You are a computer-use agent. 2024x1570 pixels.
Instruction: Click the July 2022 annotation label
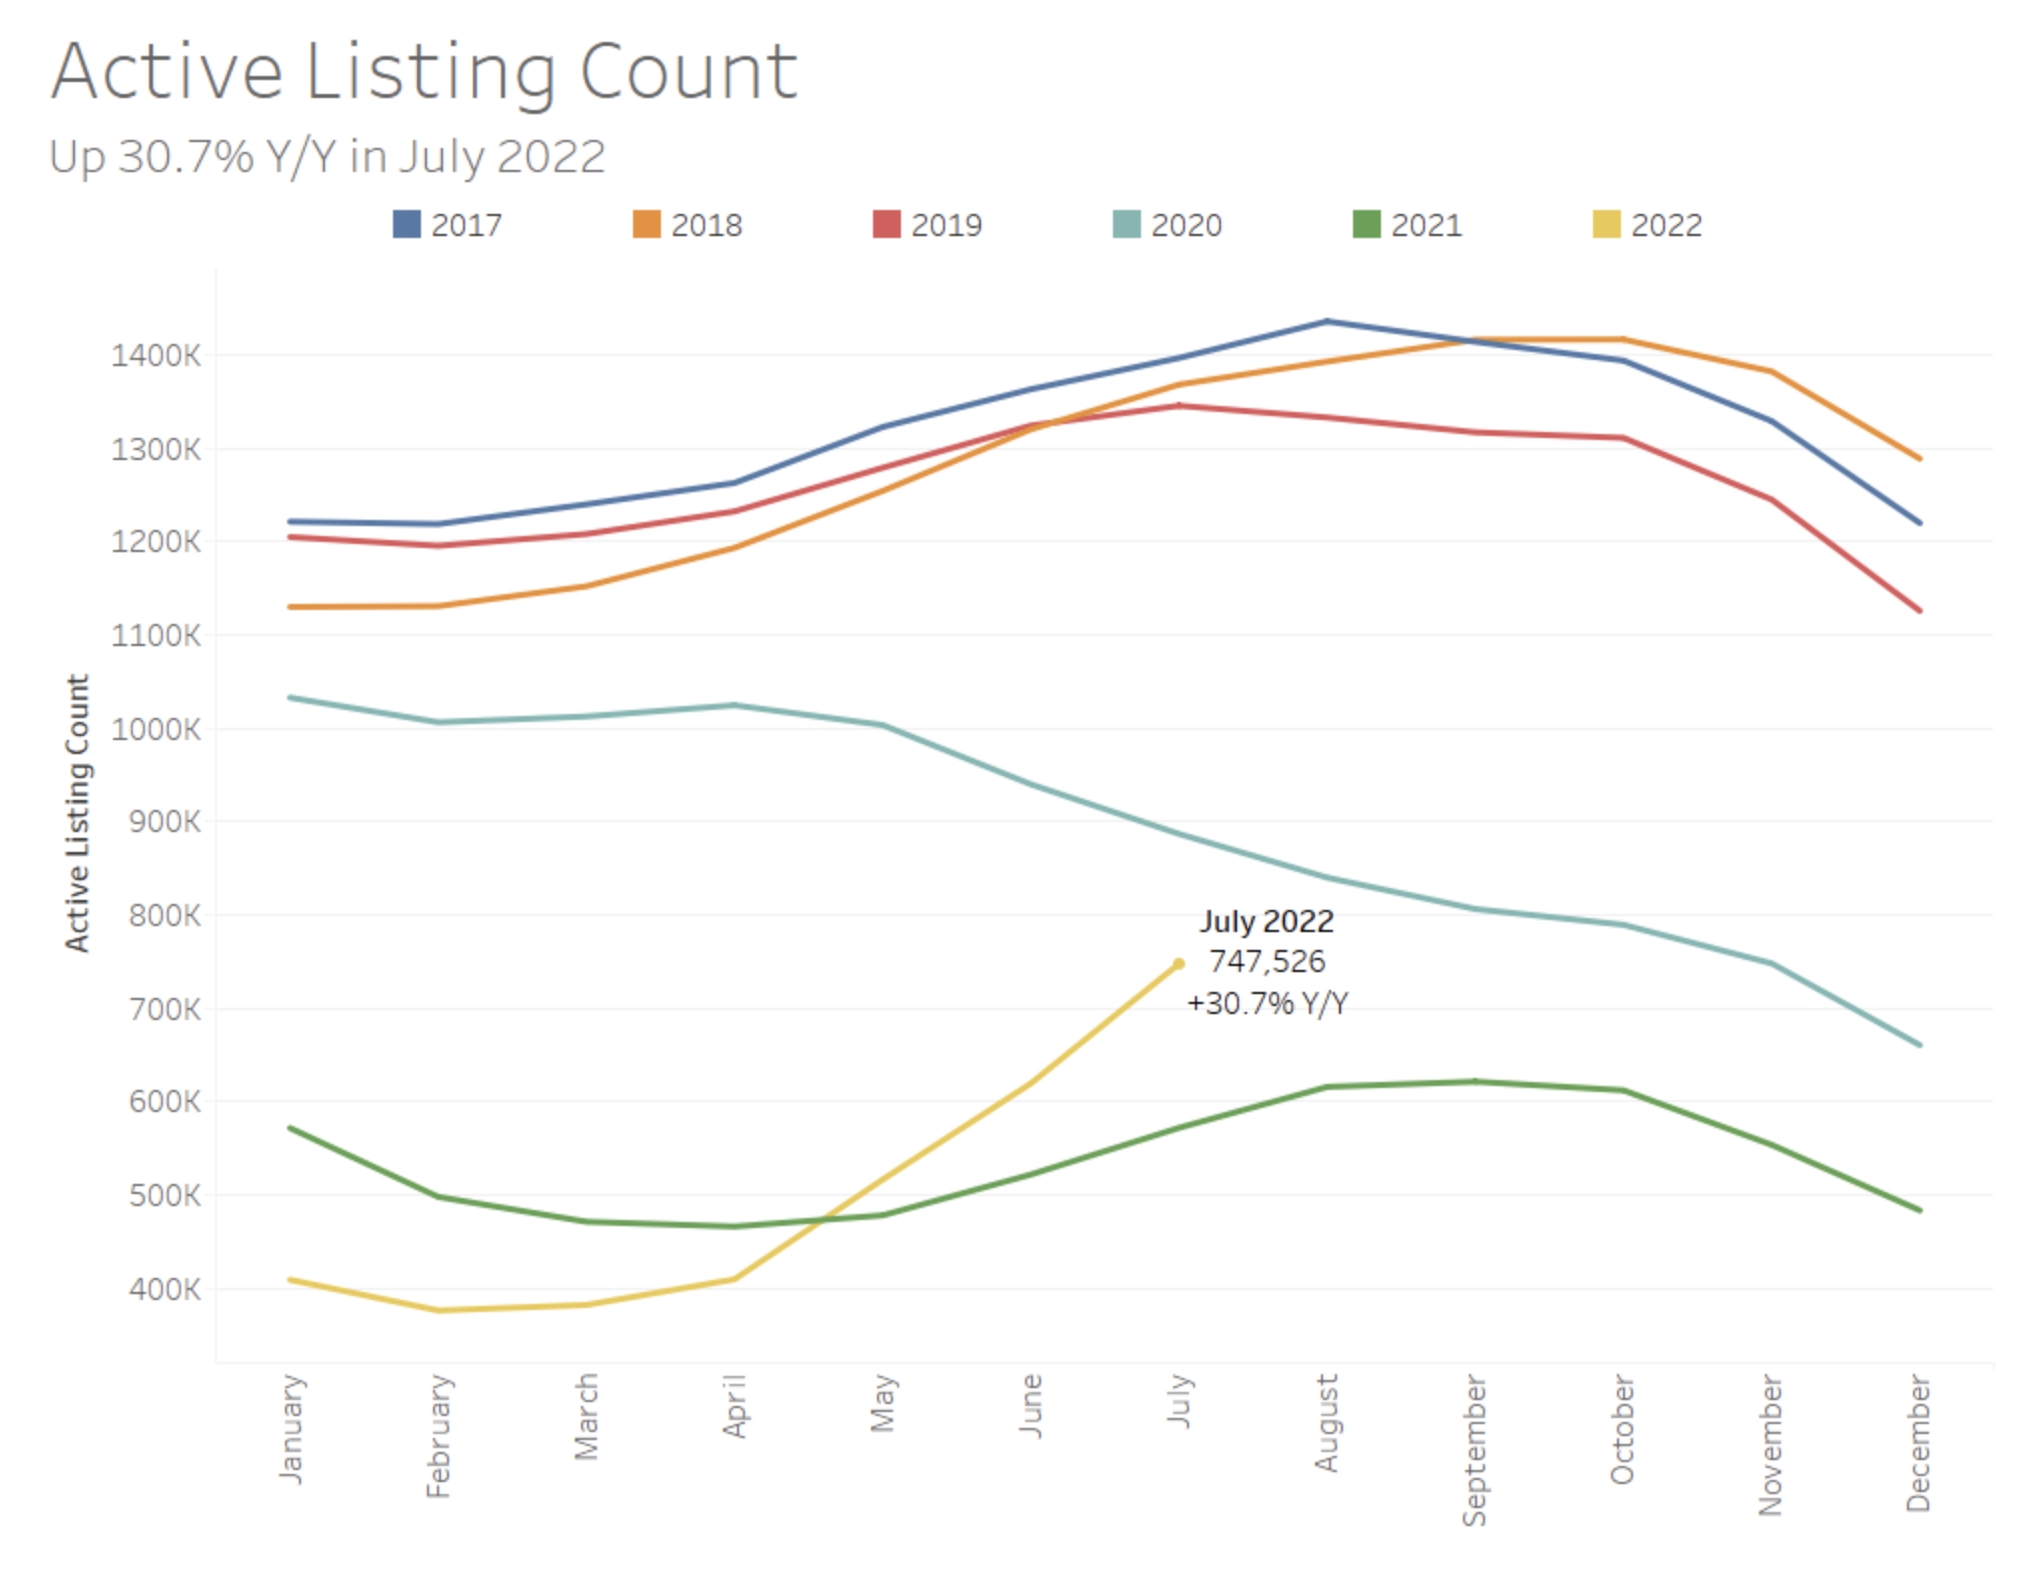[1266, 921]
